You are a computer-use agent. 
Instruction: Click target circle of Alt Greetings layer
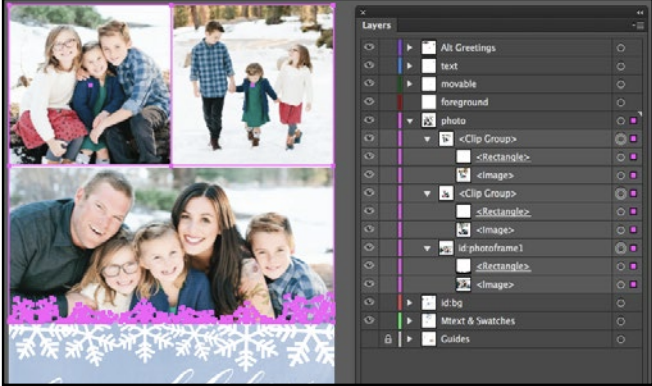[620, 48]
